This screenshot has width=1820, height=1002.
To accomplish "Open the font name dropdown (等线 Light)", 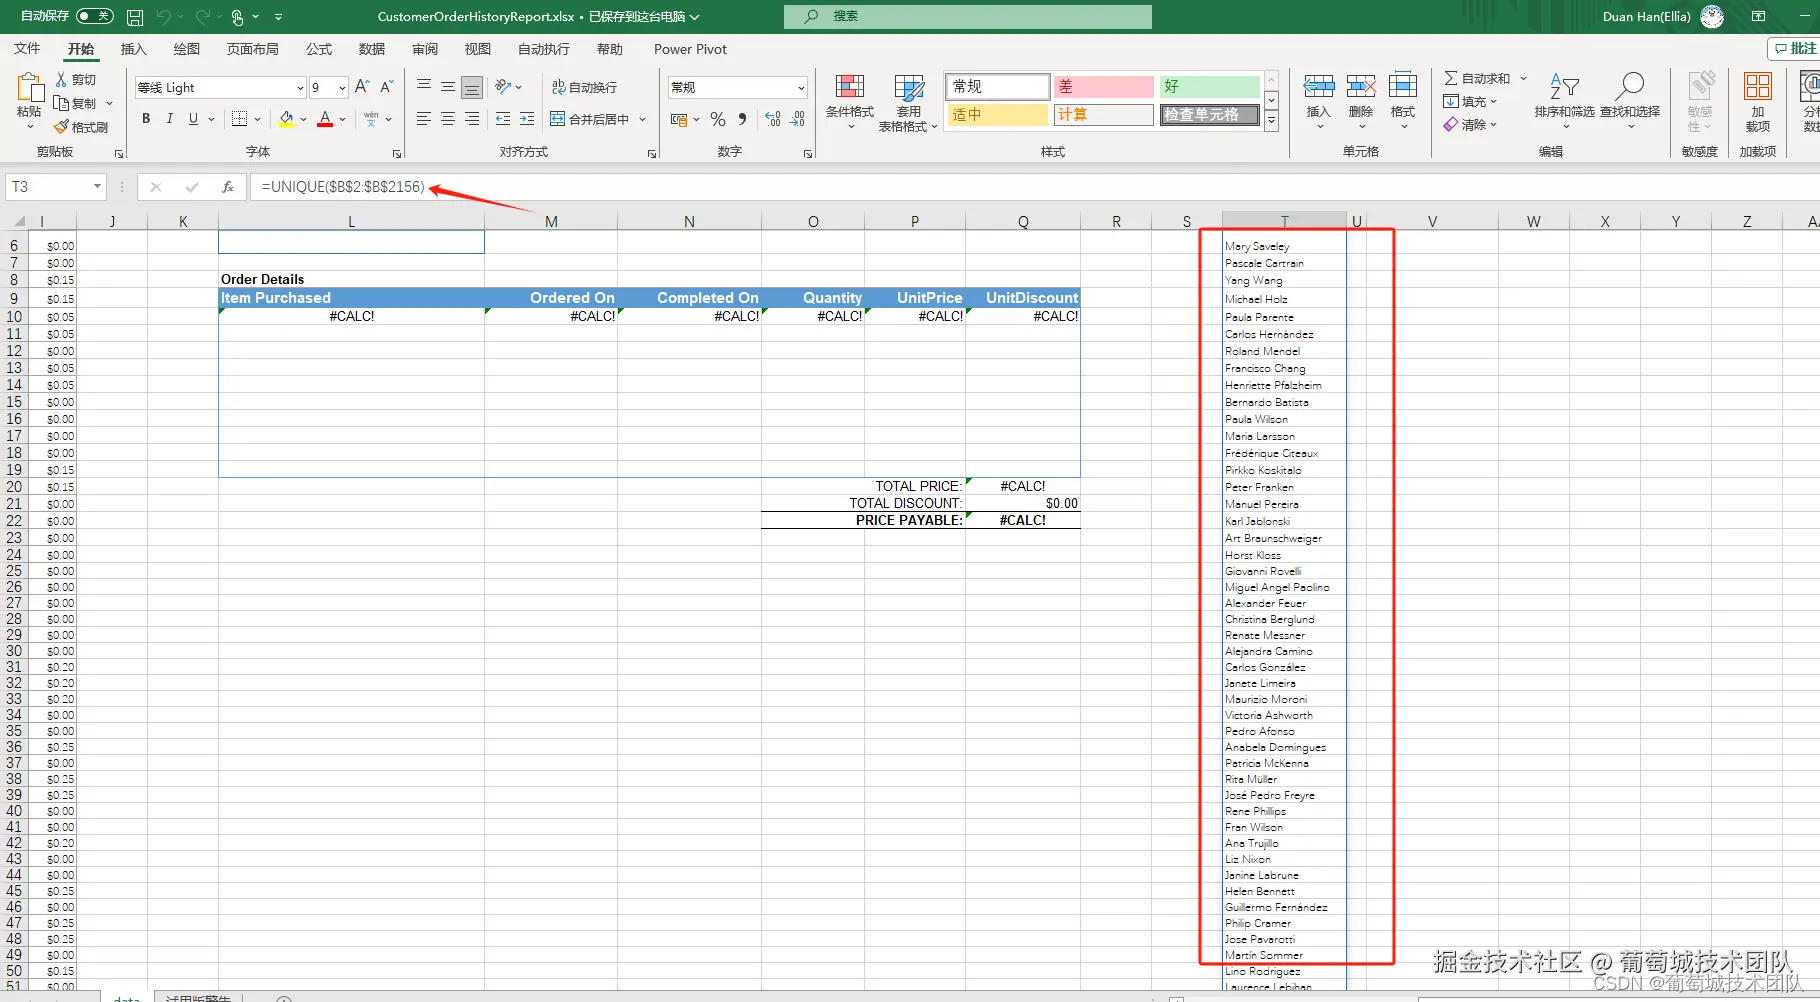I will pyautogui.click(x=299, y=88).
